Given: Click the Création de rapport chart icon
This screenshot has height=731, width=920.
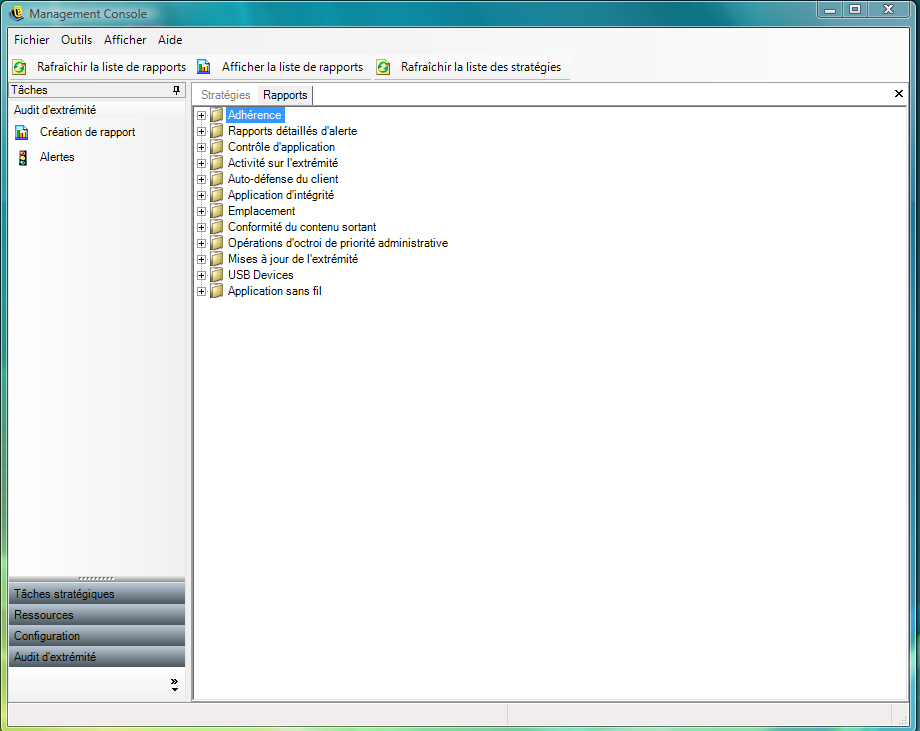Looking at the screenshot, I should click(22, 133).
